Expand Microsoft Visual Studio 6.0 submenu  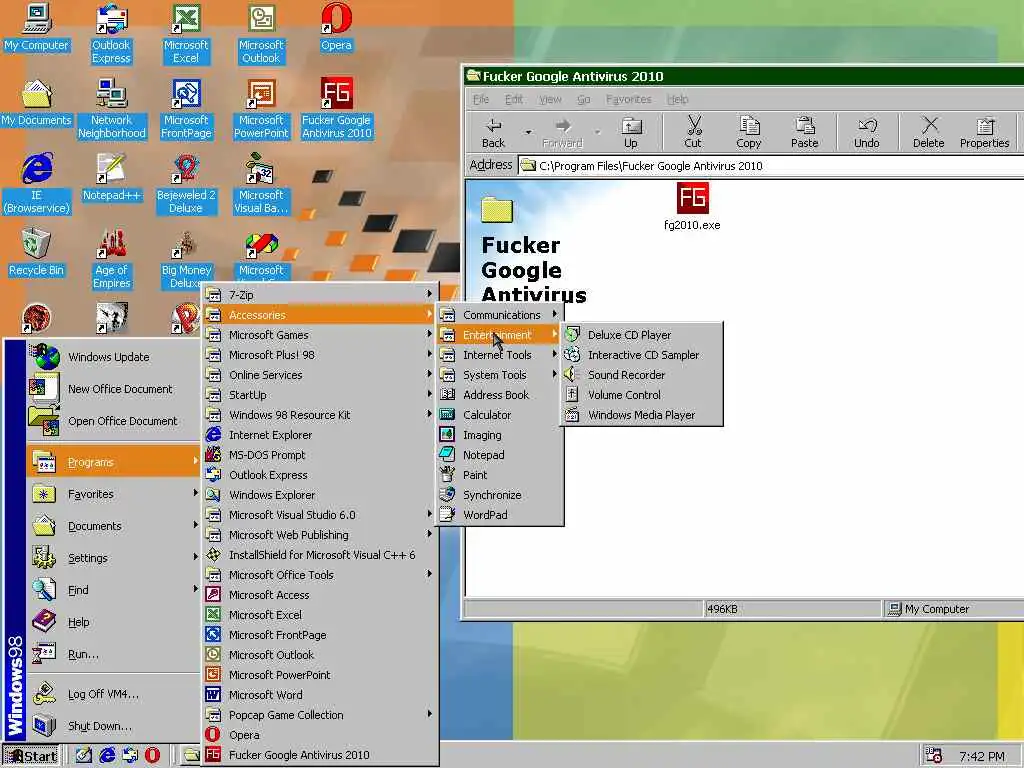319,515
